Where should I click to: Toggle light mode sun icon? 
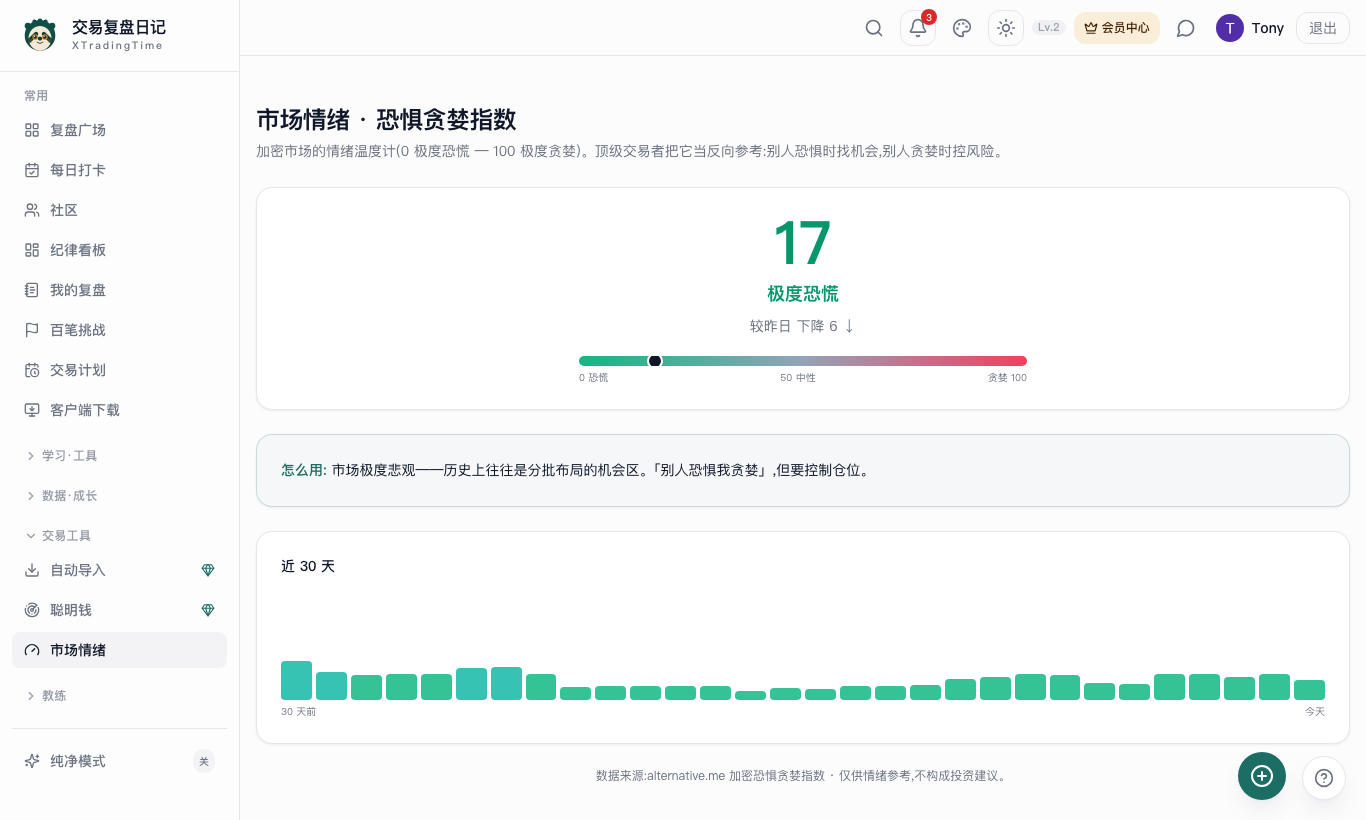1006,28
